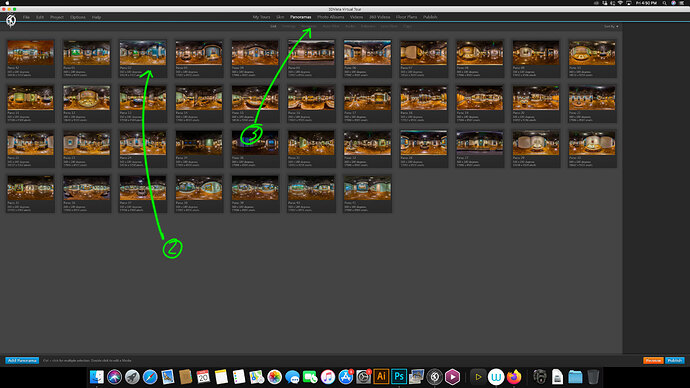Image resolution: width=690 pixels, height=388 pixels.
Task: Open the Options menu
Action: [x=78, y=17]
